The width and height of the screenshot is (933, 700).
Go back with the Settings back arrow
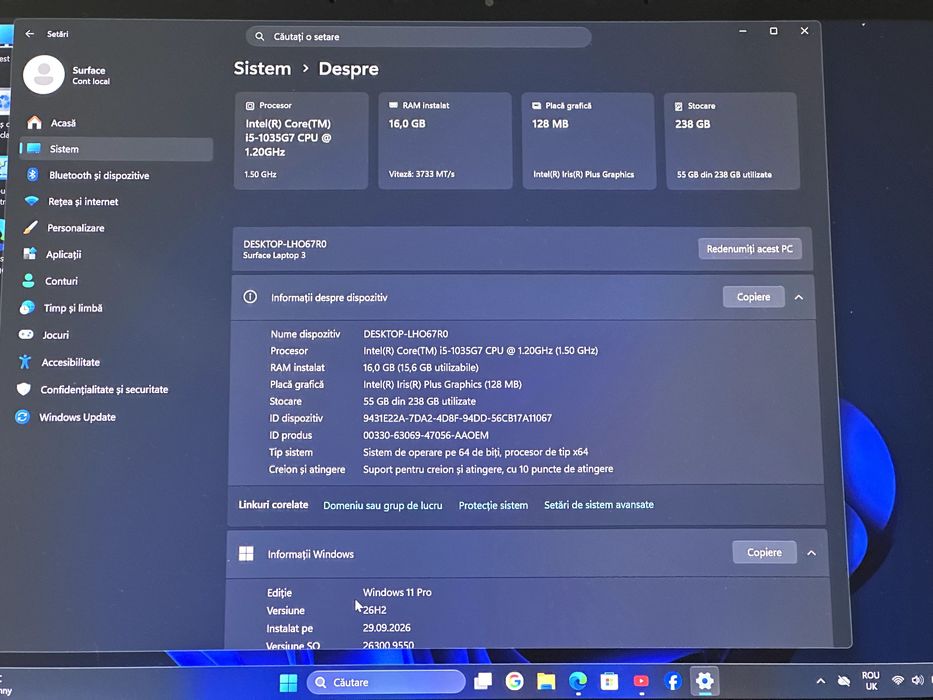point(30,34)
